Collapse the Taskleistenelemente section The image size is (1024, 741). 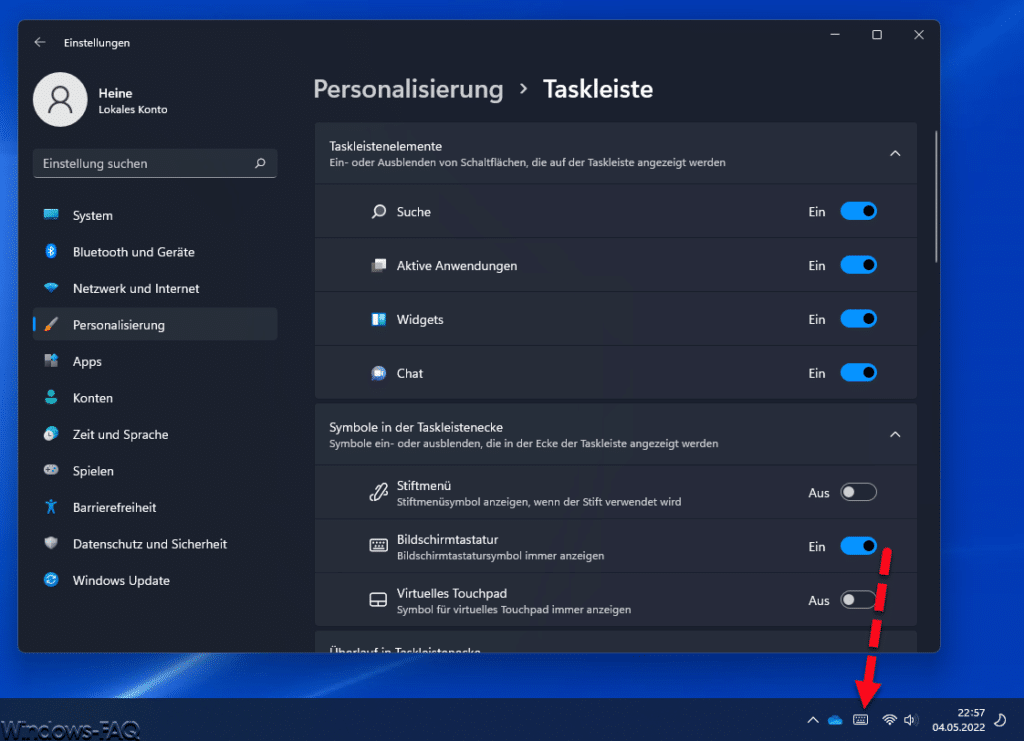(895, 153)
